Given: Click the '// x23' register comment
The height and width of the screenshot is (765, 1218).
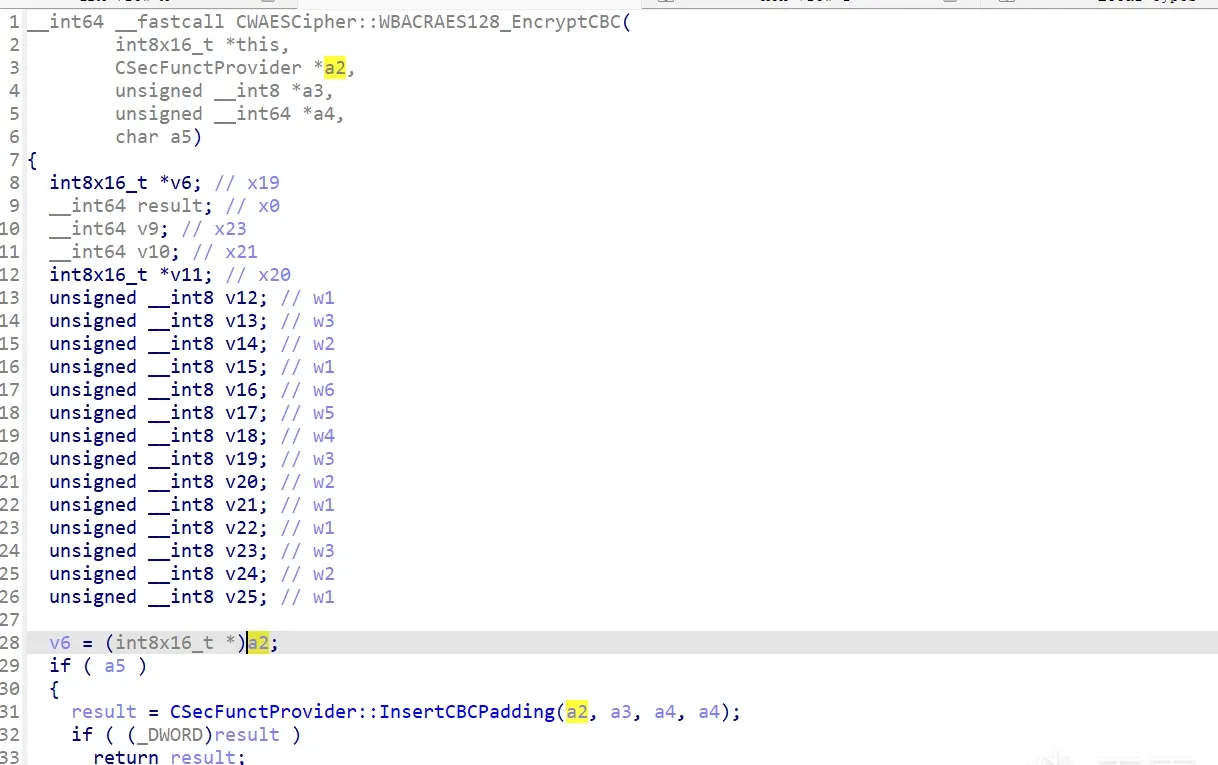Looking at the screenshot, I should (214, 228).
